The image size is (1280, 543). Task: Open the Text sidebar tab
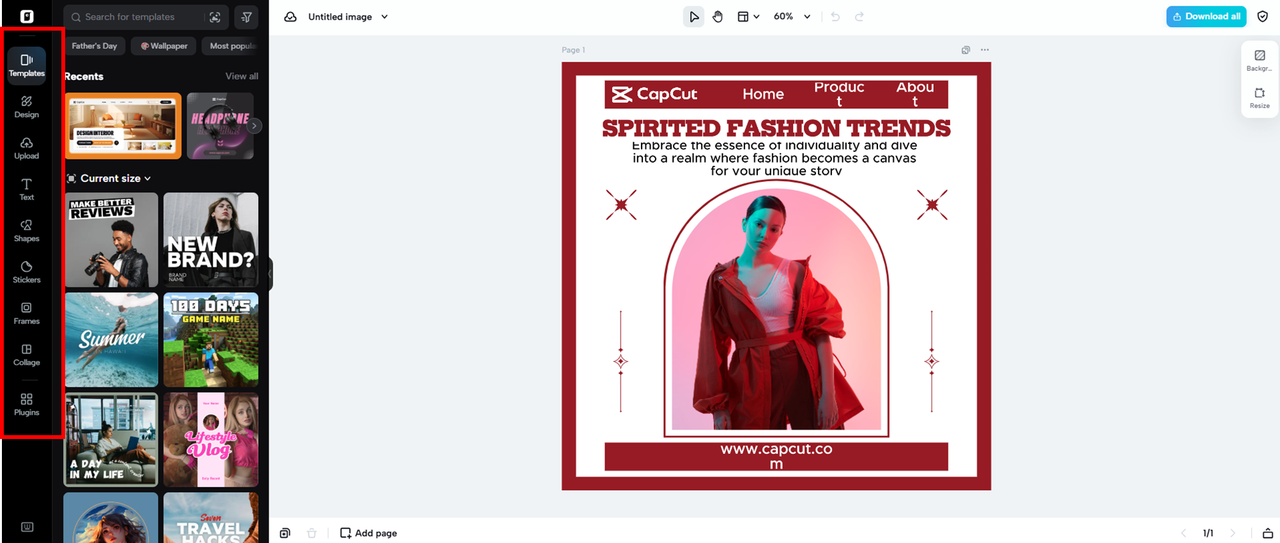27,189
